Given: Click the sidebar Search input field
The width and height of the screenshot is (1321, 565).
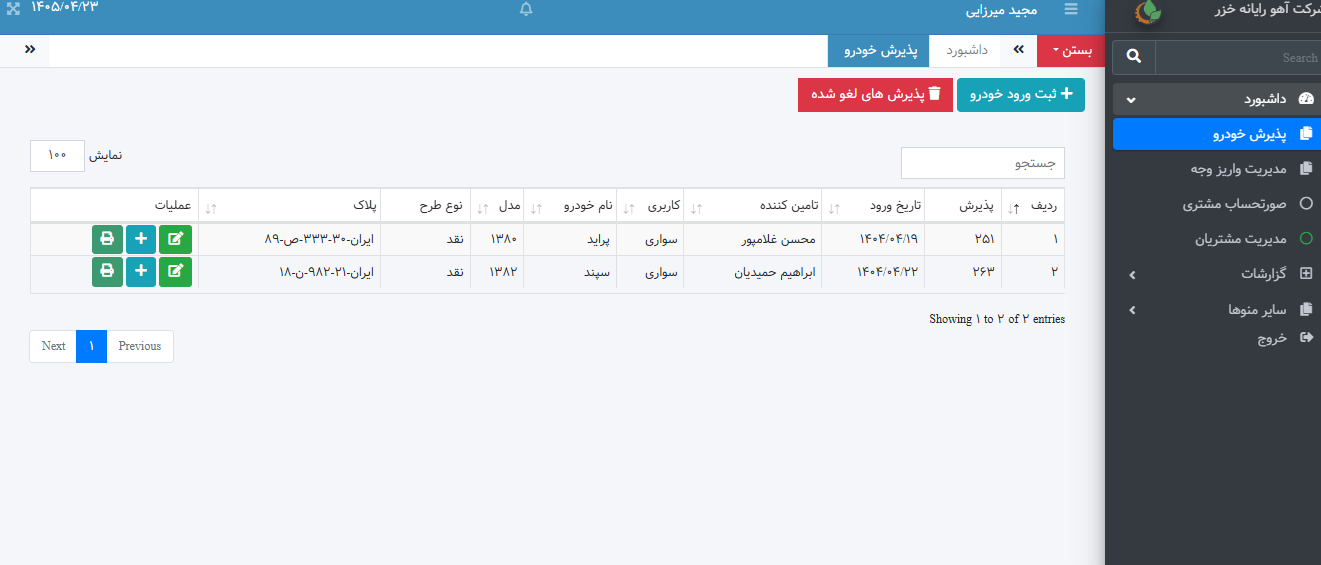Looking at the screenshot, I should pos(1237,57).
